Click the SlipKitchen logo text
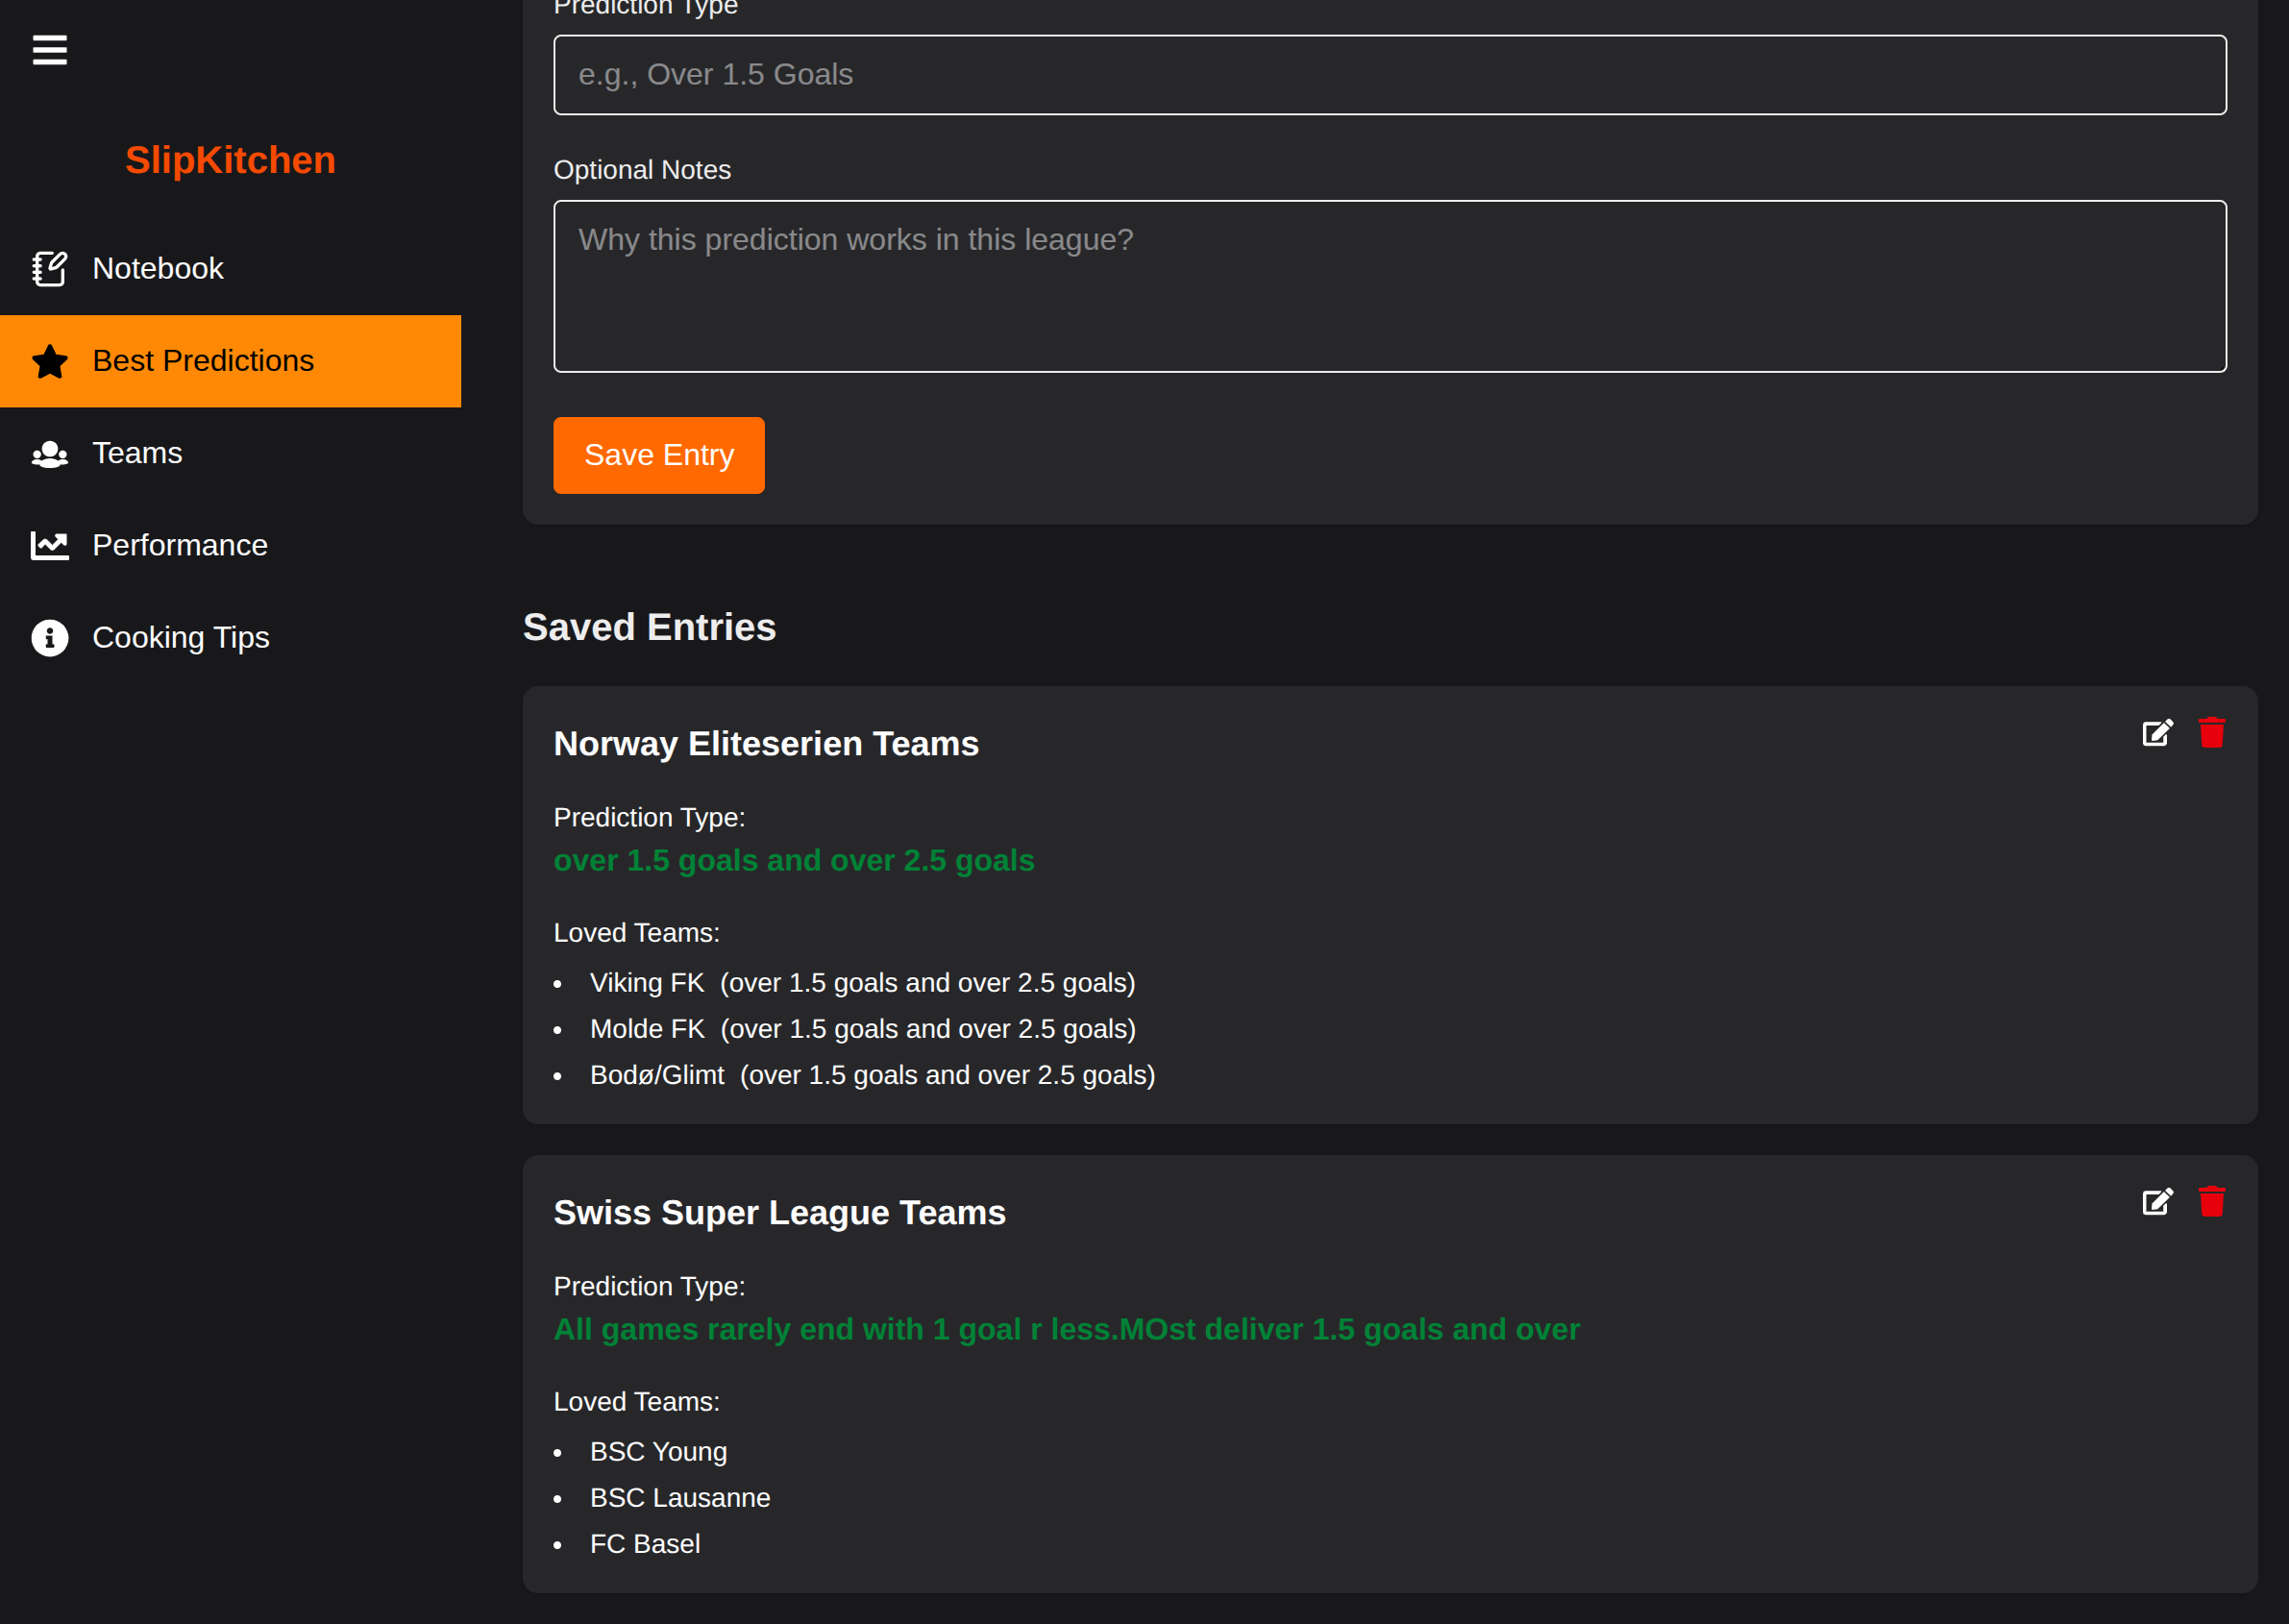Image resolution: width=2289 pixels, height=1624 pixels. point(230,160)
